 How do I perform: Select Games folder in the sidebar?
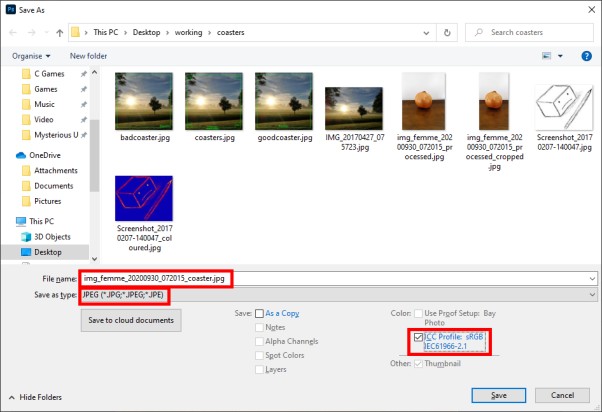(x=46, y=89)
